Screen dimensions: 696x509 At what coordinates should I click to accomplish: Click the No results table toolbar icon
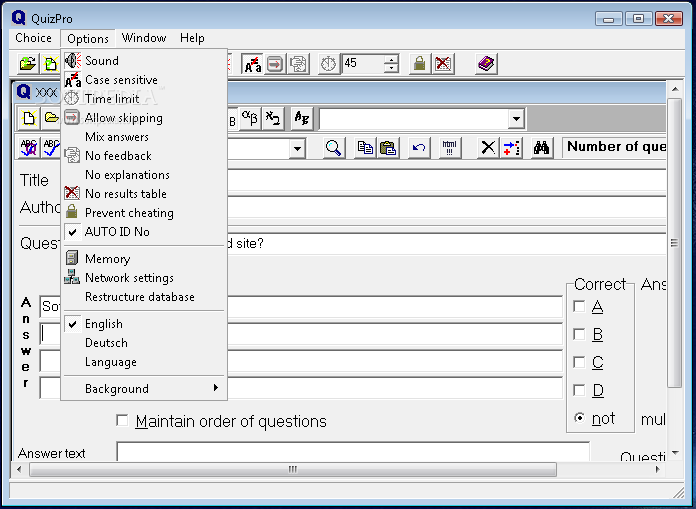pos(443,64)
